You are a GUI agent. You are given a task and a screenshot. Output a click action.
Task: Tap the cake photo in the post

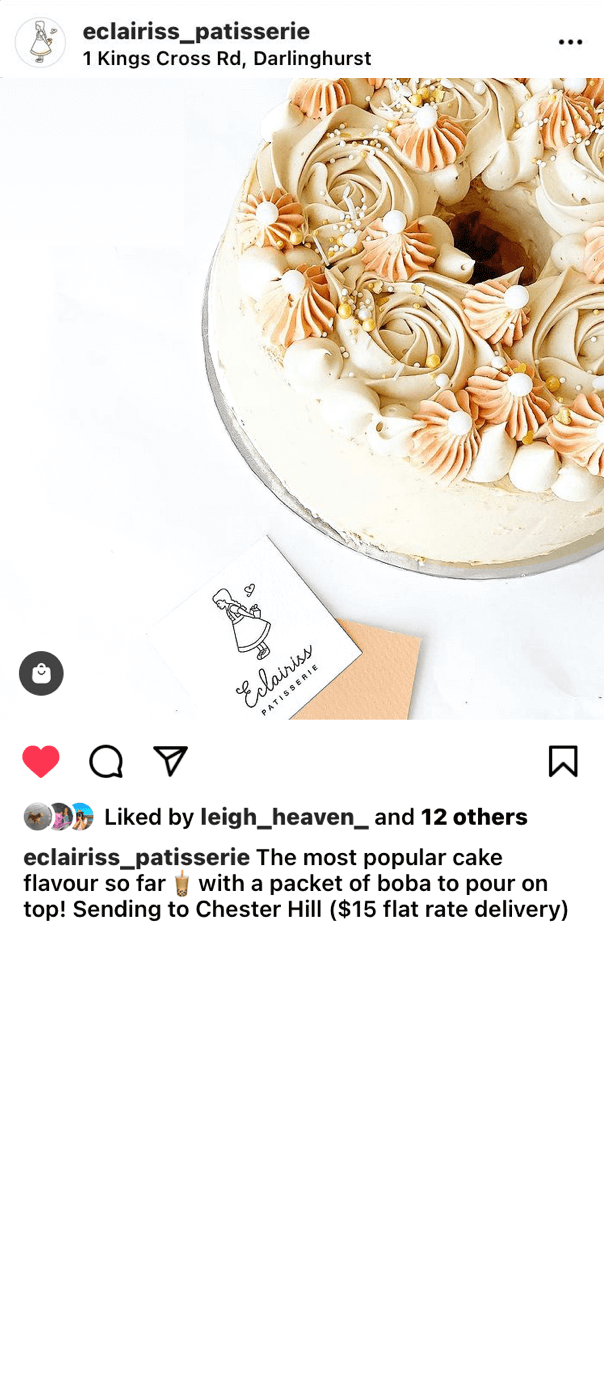click(302, 399)
